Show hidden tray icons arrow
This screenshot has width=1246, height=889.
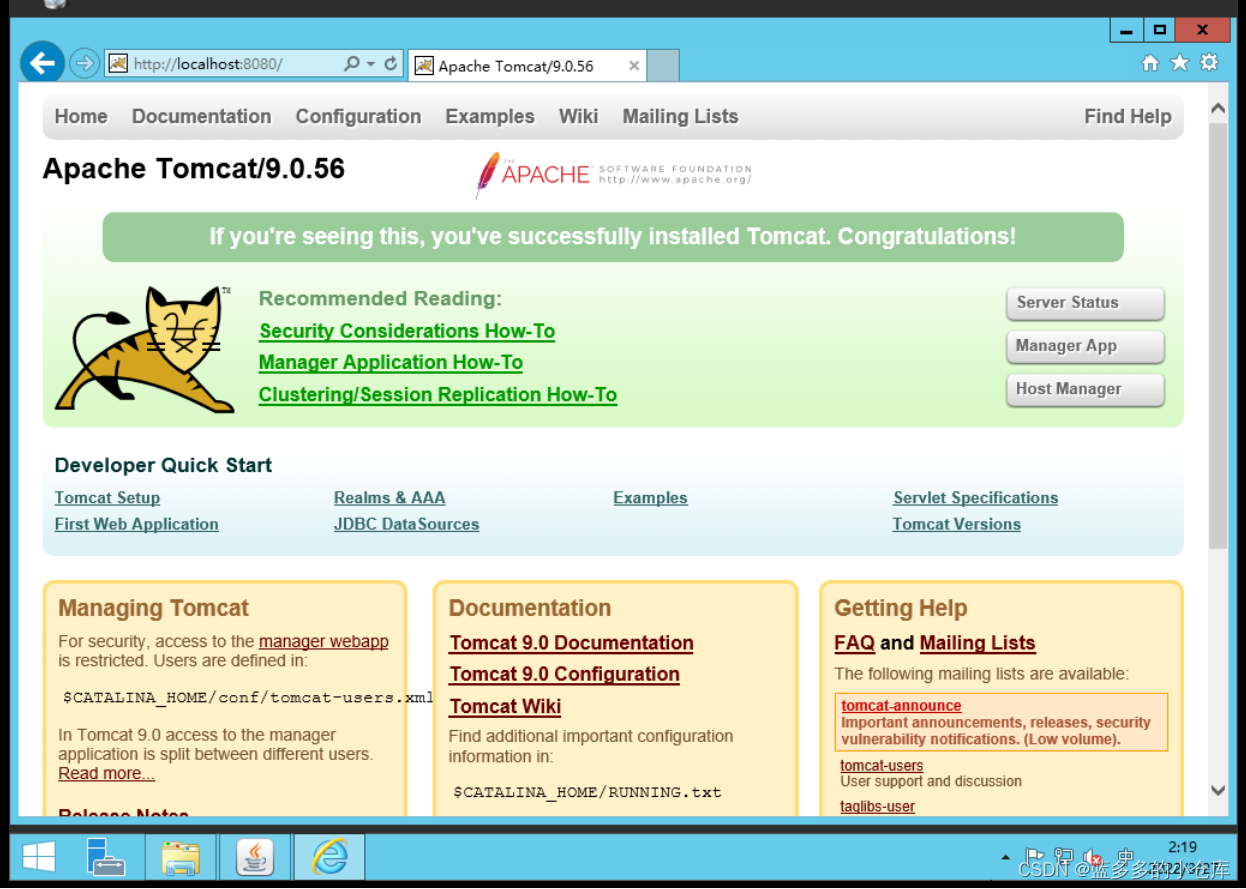[1005, 858]
